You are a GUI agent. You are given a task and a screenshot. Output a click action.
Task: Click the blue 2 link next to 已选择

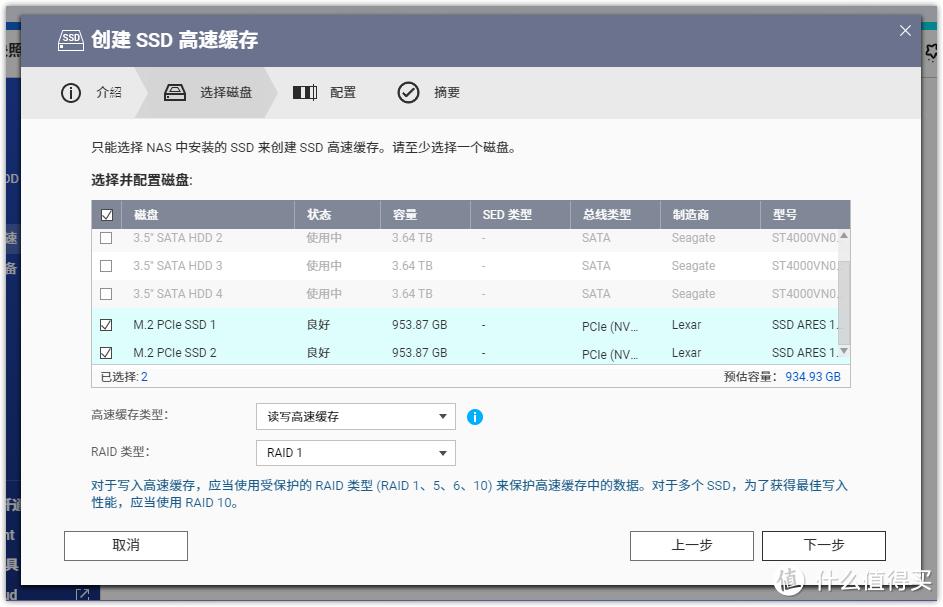(x=146, y=376)
